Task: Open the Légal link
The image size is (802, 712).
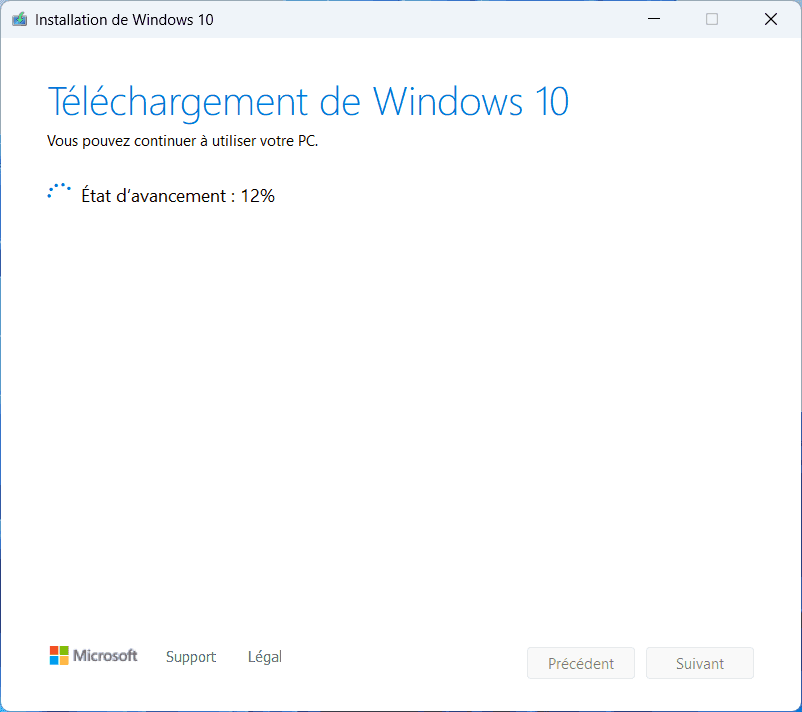Action: point(264,657)
